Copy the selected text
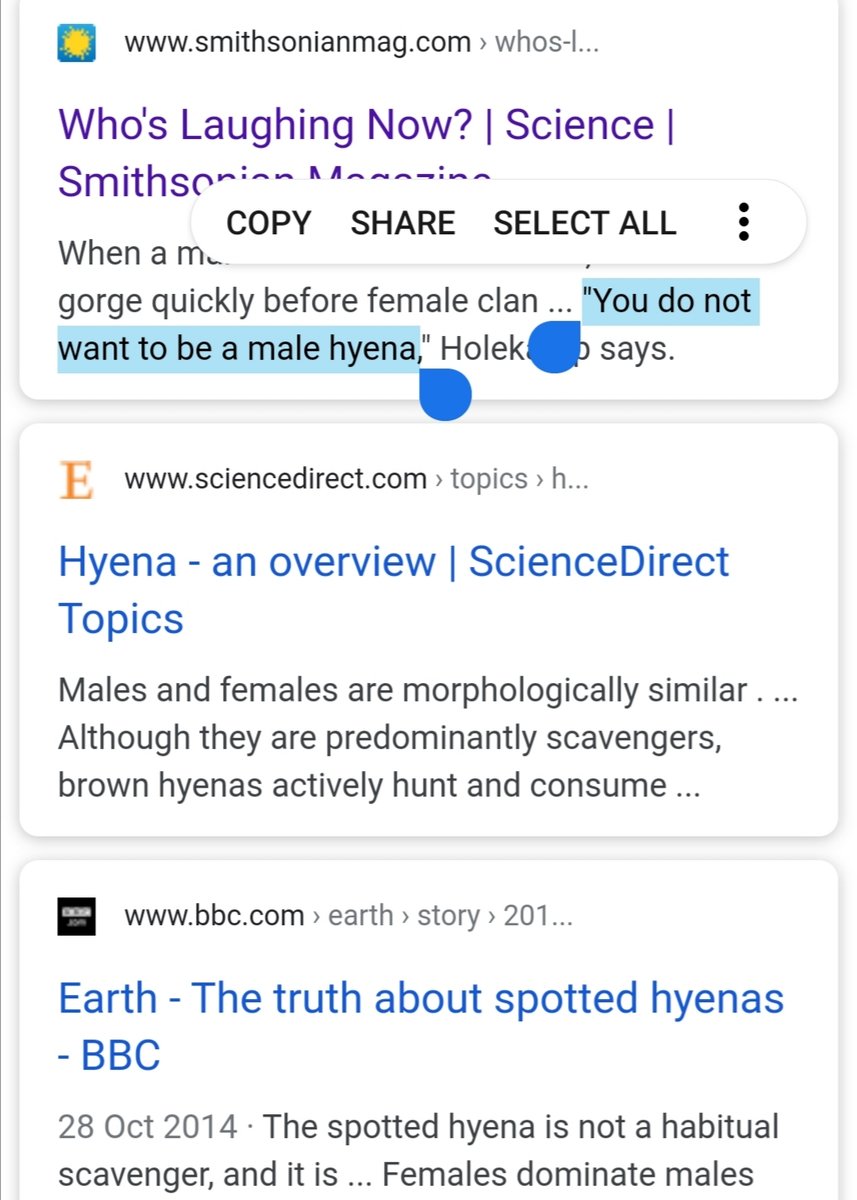 coord(269,222)
